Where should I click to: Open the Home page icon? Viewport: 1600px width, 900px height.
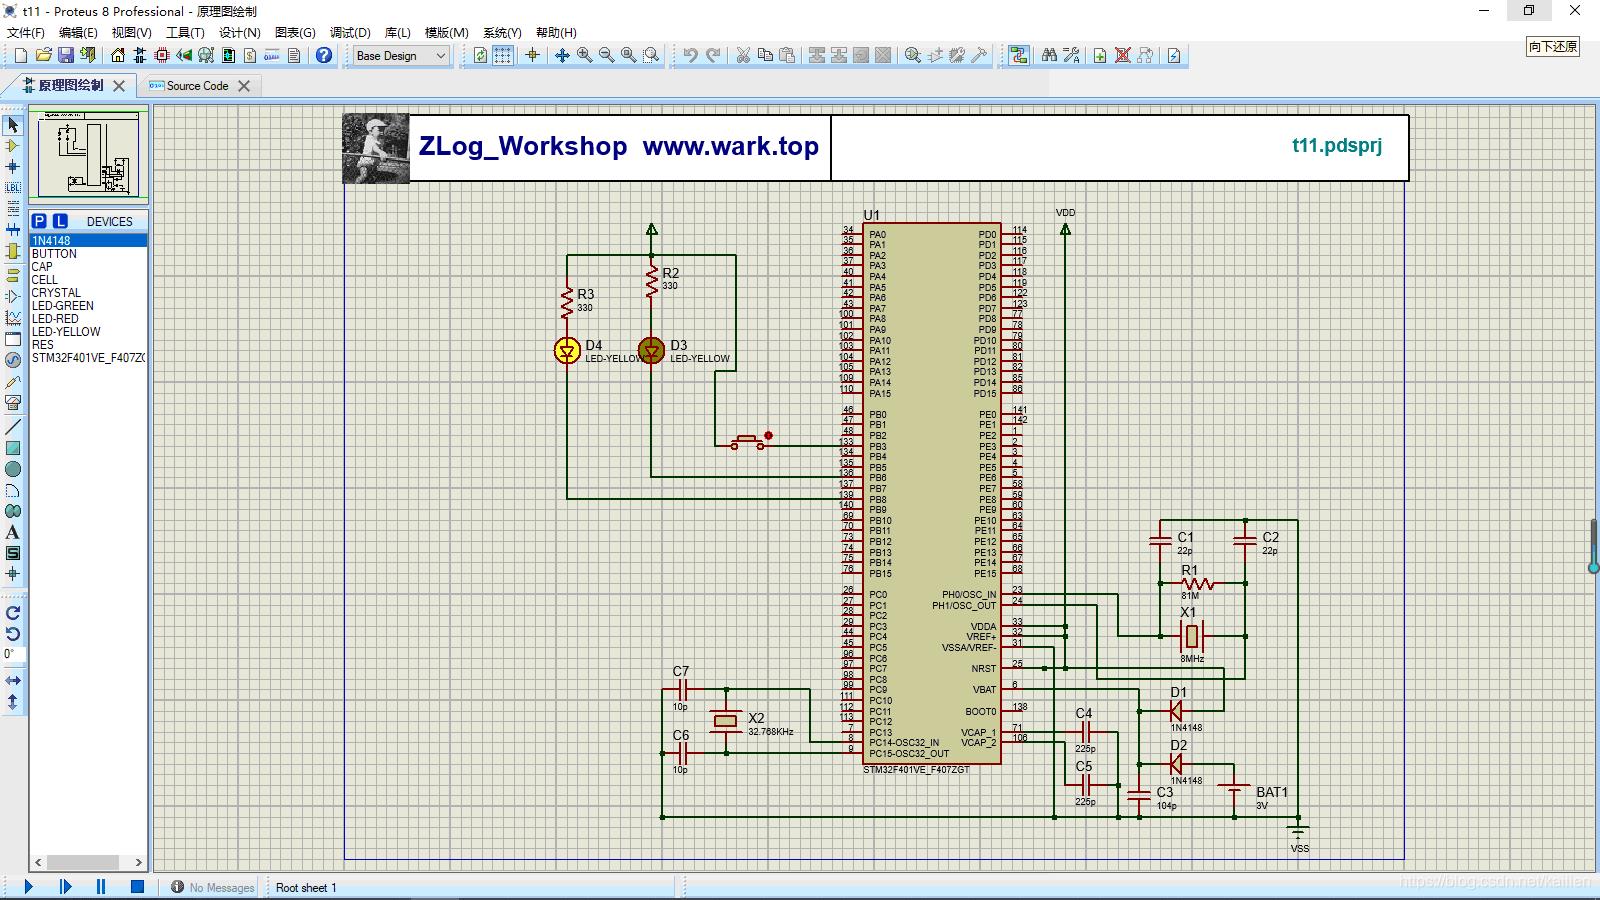coord(118,56)
